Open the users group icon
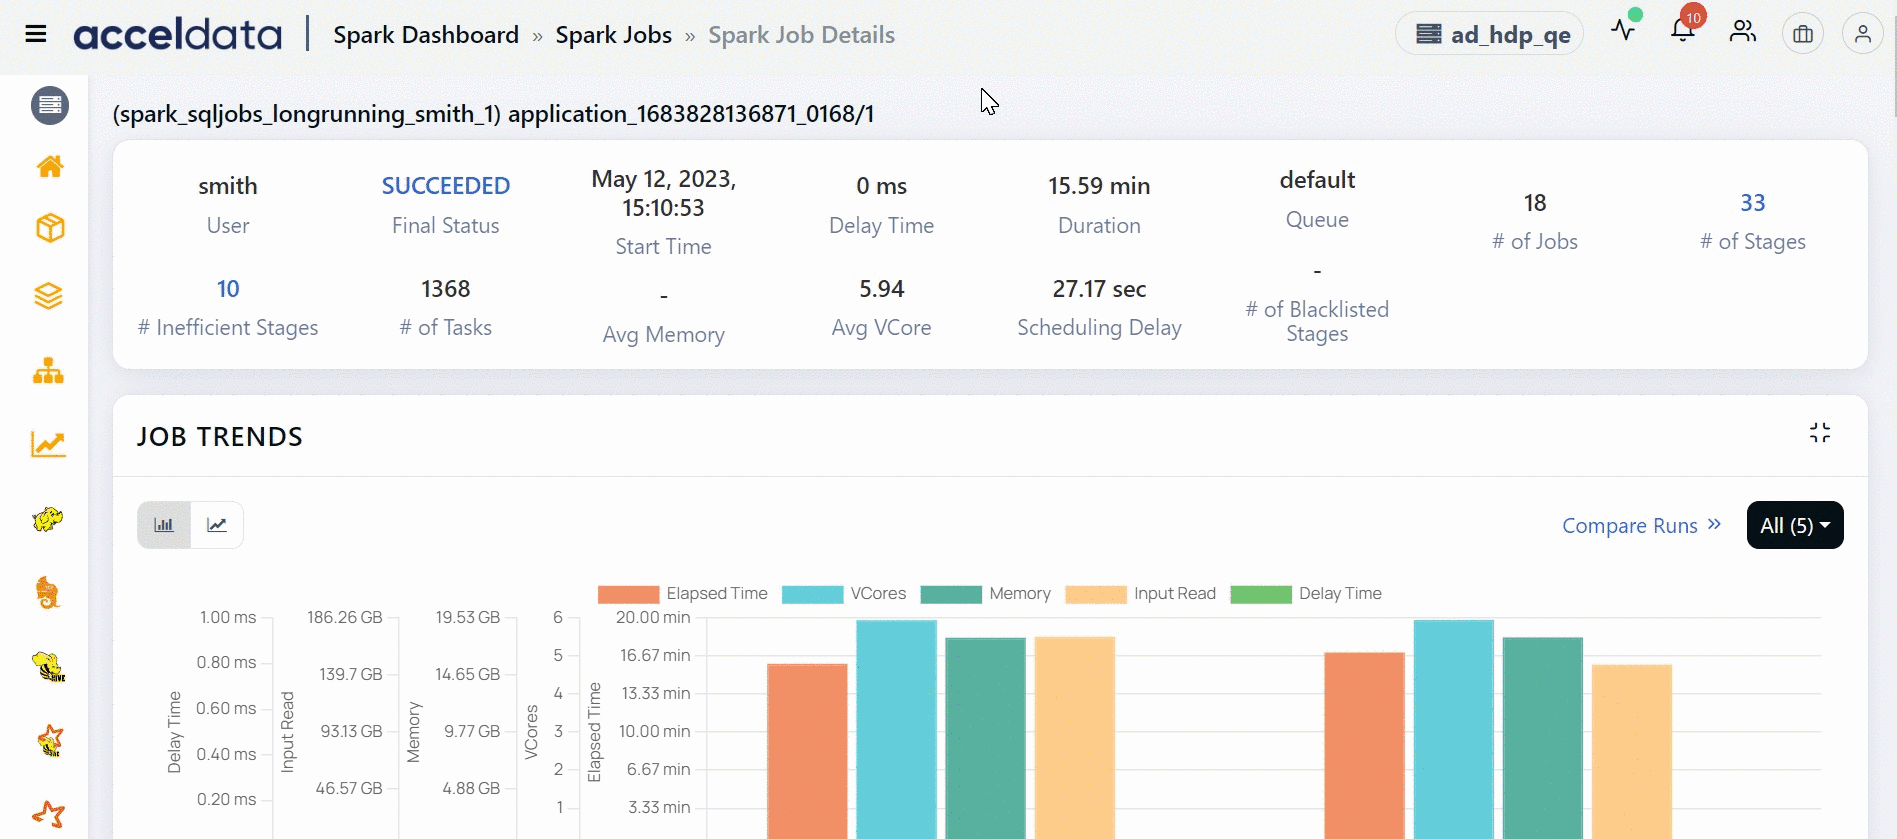 pyautogui.click(x=1742, y=32)
